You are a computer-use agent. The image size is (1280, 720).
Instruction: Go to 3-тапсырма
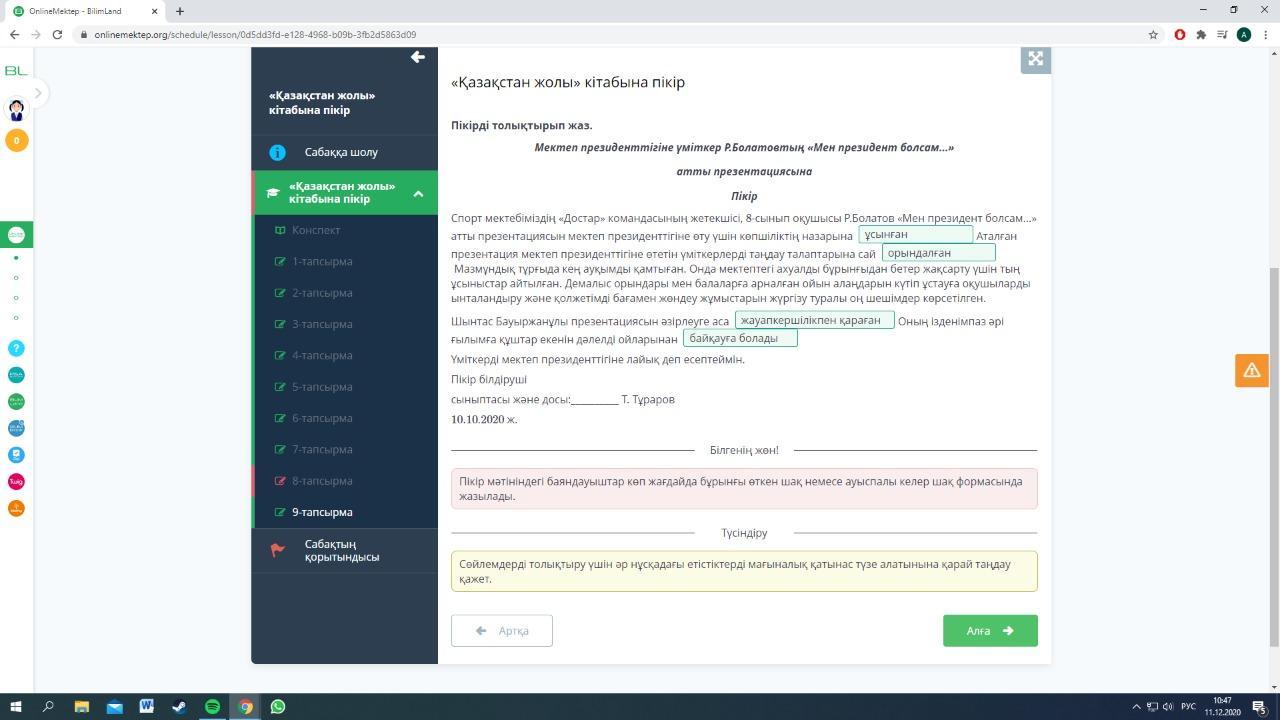[x=345, y=324]
